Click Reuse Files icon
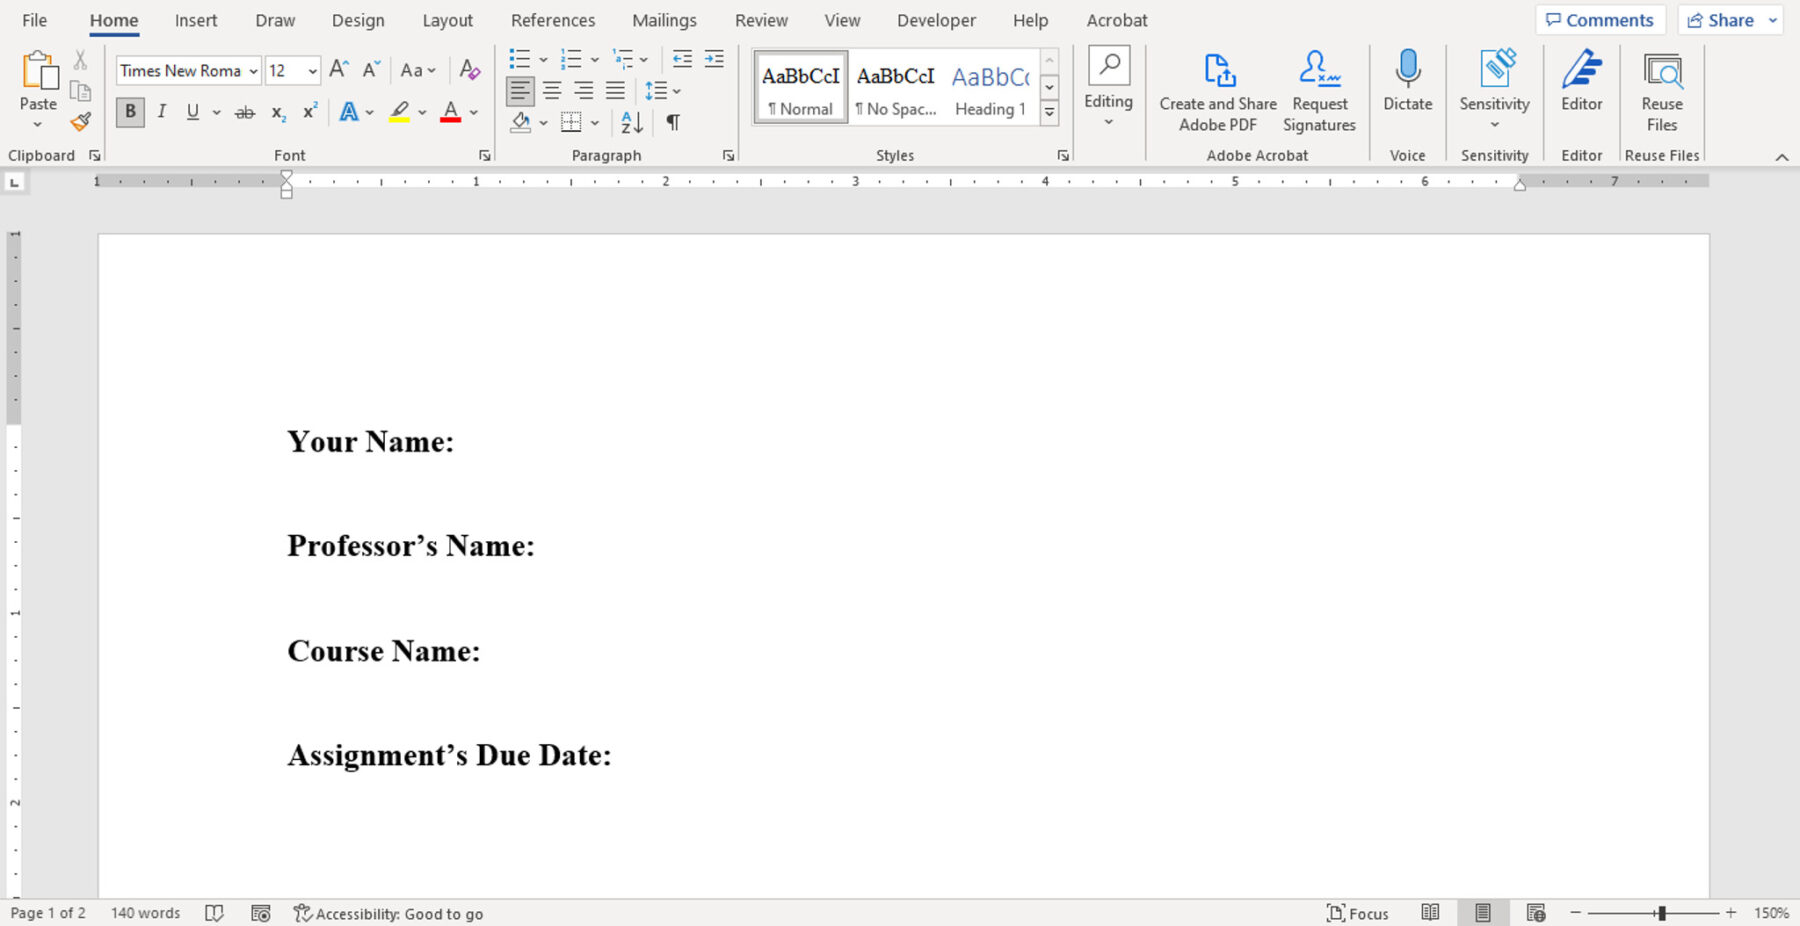Viewport: 1800px width, 926px height. [x=1661, y=71]
